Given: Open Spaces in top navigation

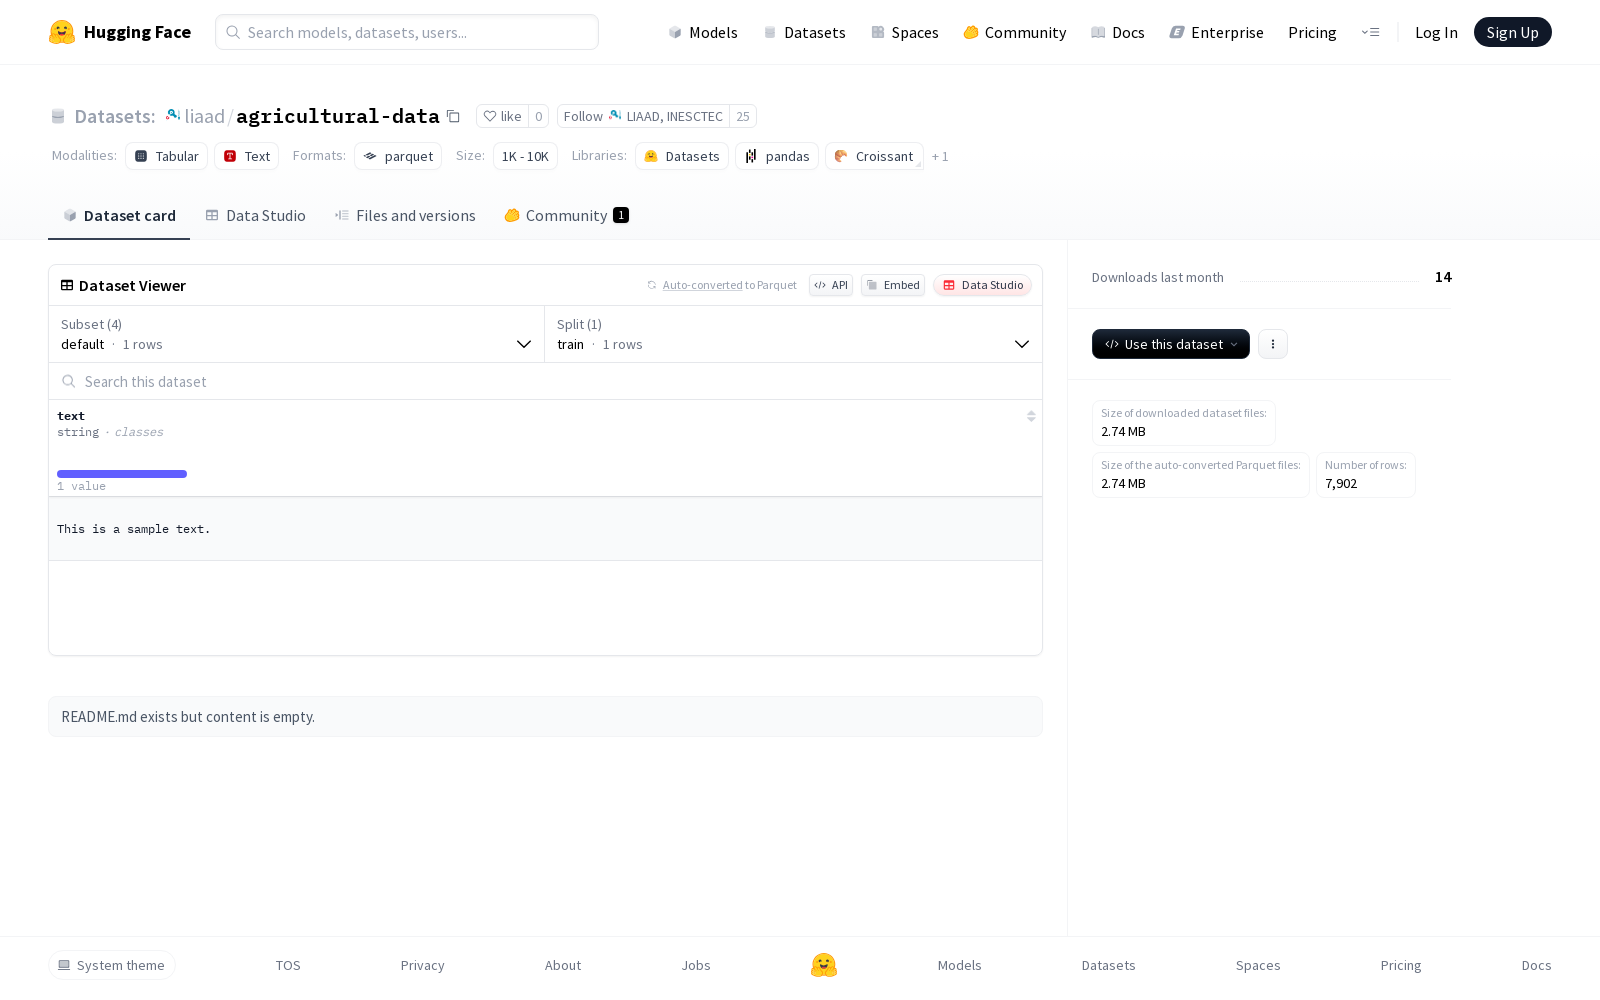Looking at the screenshot, I should pos(904,32).
